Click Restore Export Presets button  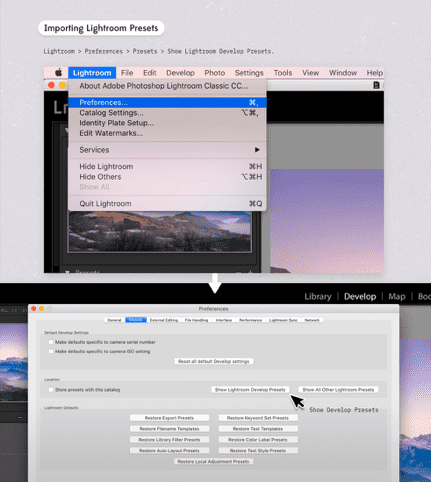coord(169,418)
